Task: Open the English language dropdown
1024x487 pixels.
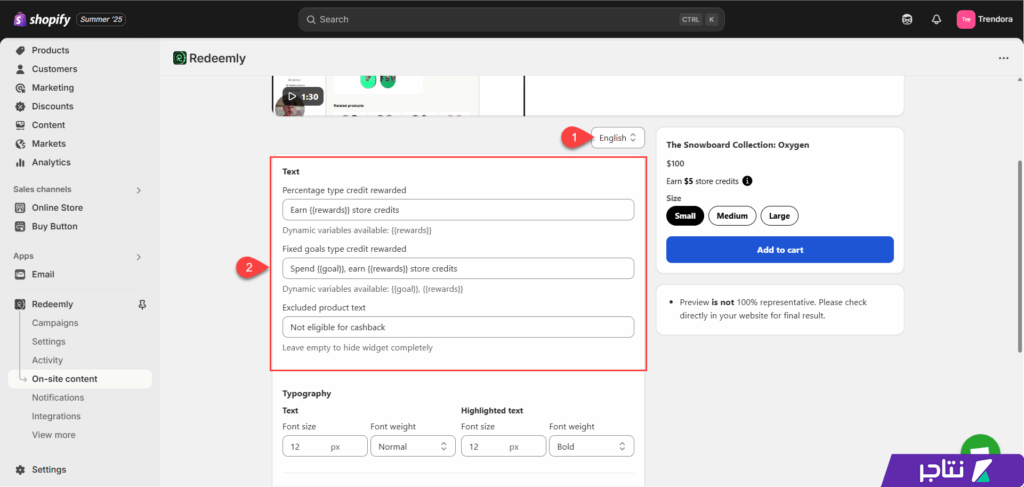Action: point(618,138)
